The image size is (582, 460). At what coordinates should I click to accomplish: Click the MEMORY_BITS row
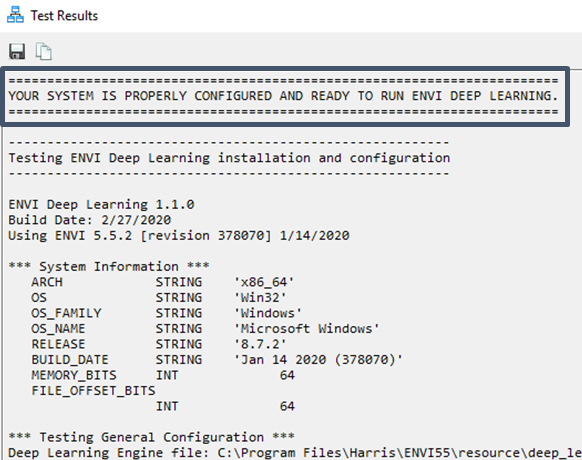(x=163, y=375)
